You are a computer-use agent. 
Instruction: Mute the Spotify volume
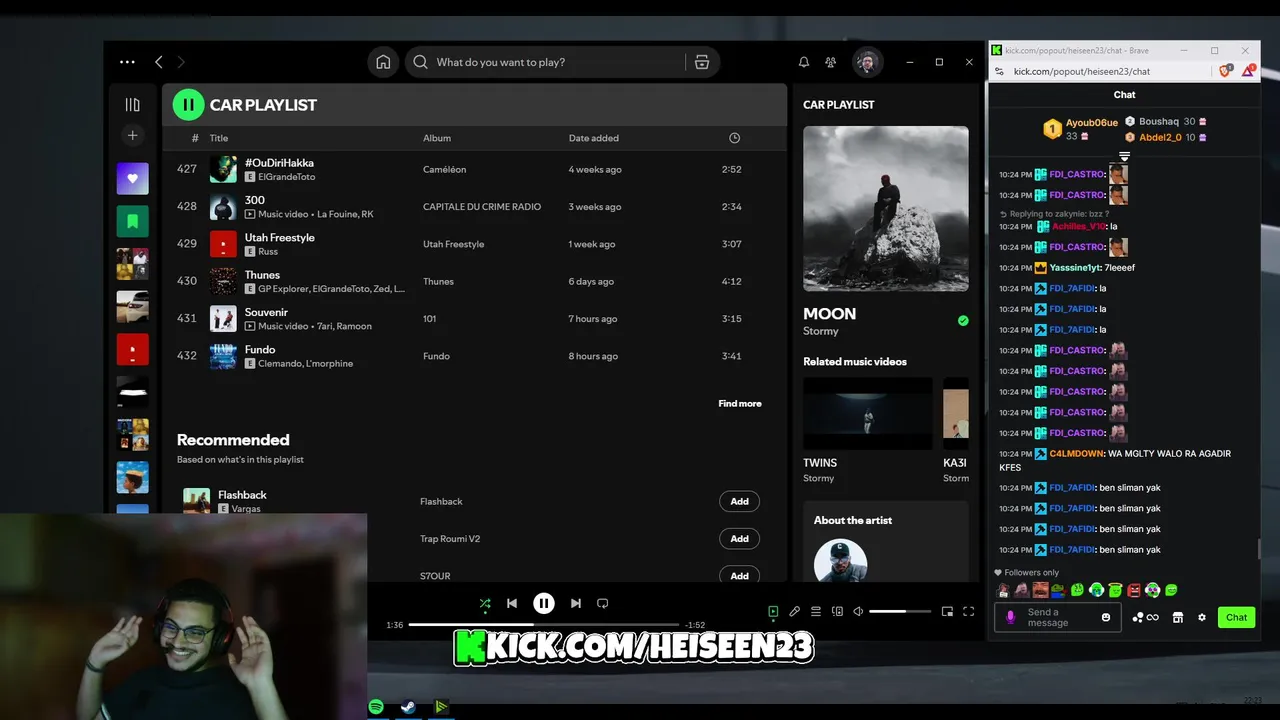(x=858, y=611)
